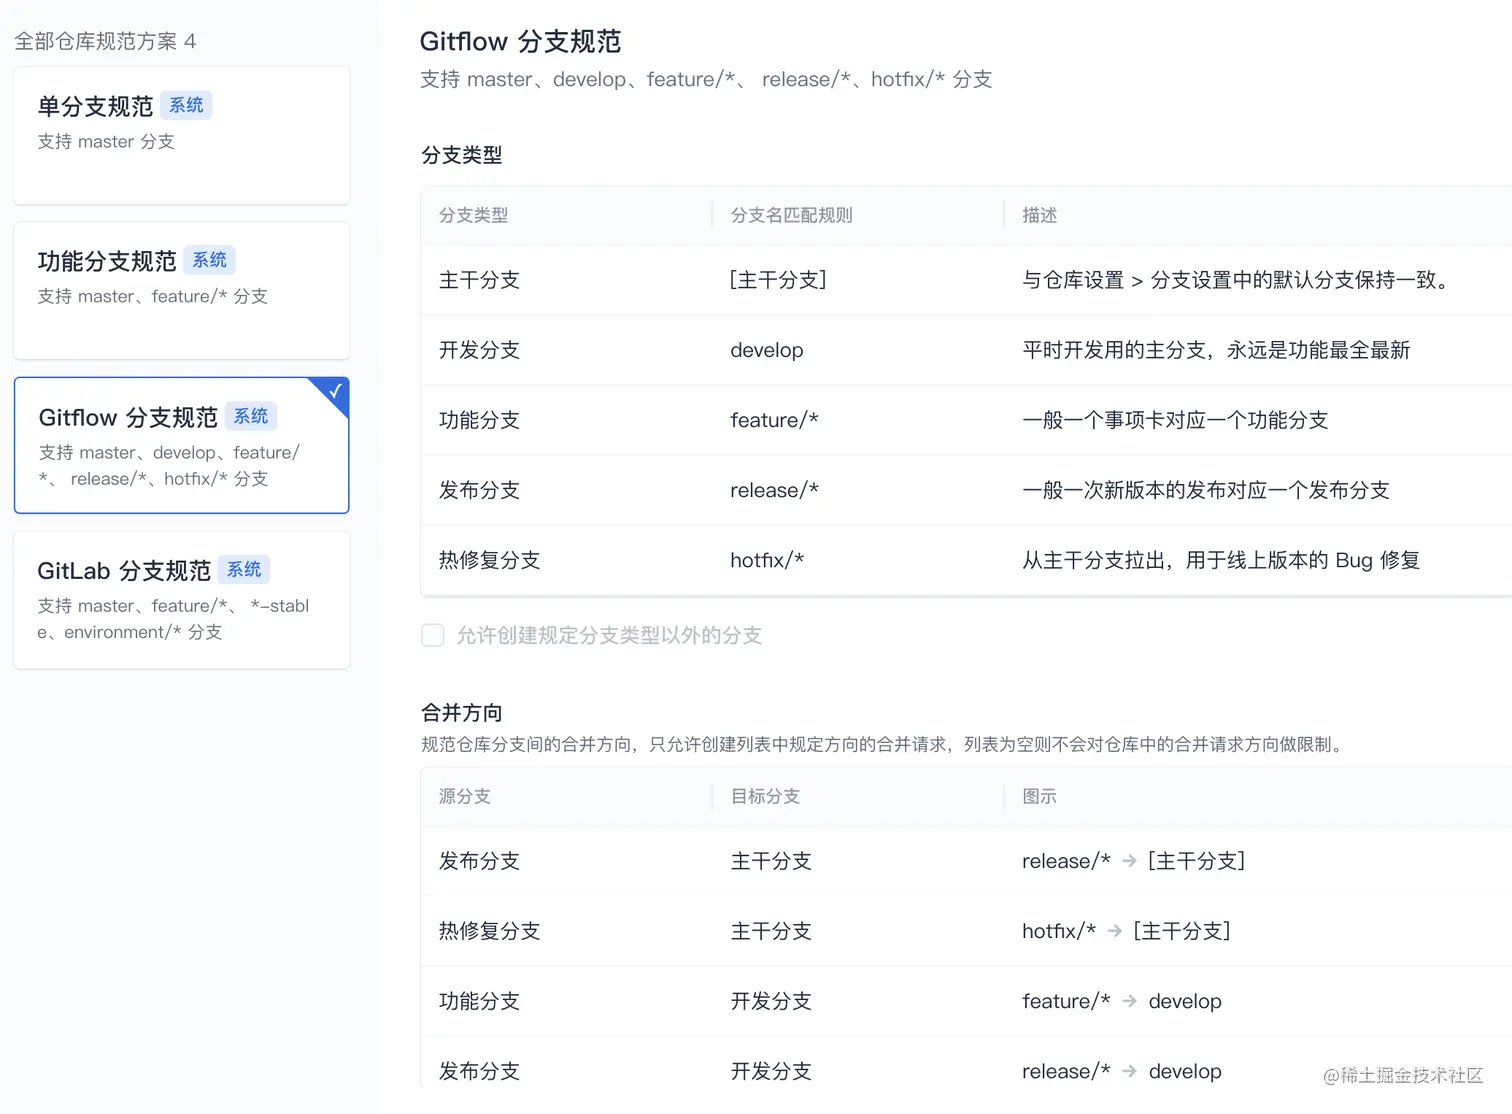This screenshot has width=1512, height=1114.
Task: Click the 目标分支 column header
Action: [765, 796]
